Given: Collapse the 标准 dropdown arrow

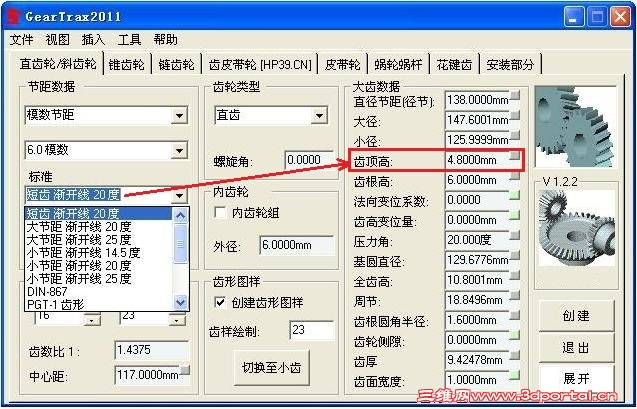Looking at the screenshot, I should coord(179,196).
